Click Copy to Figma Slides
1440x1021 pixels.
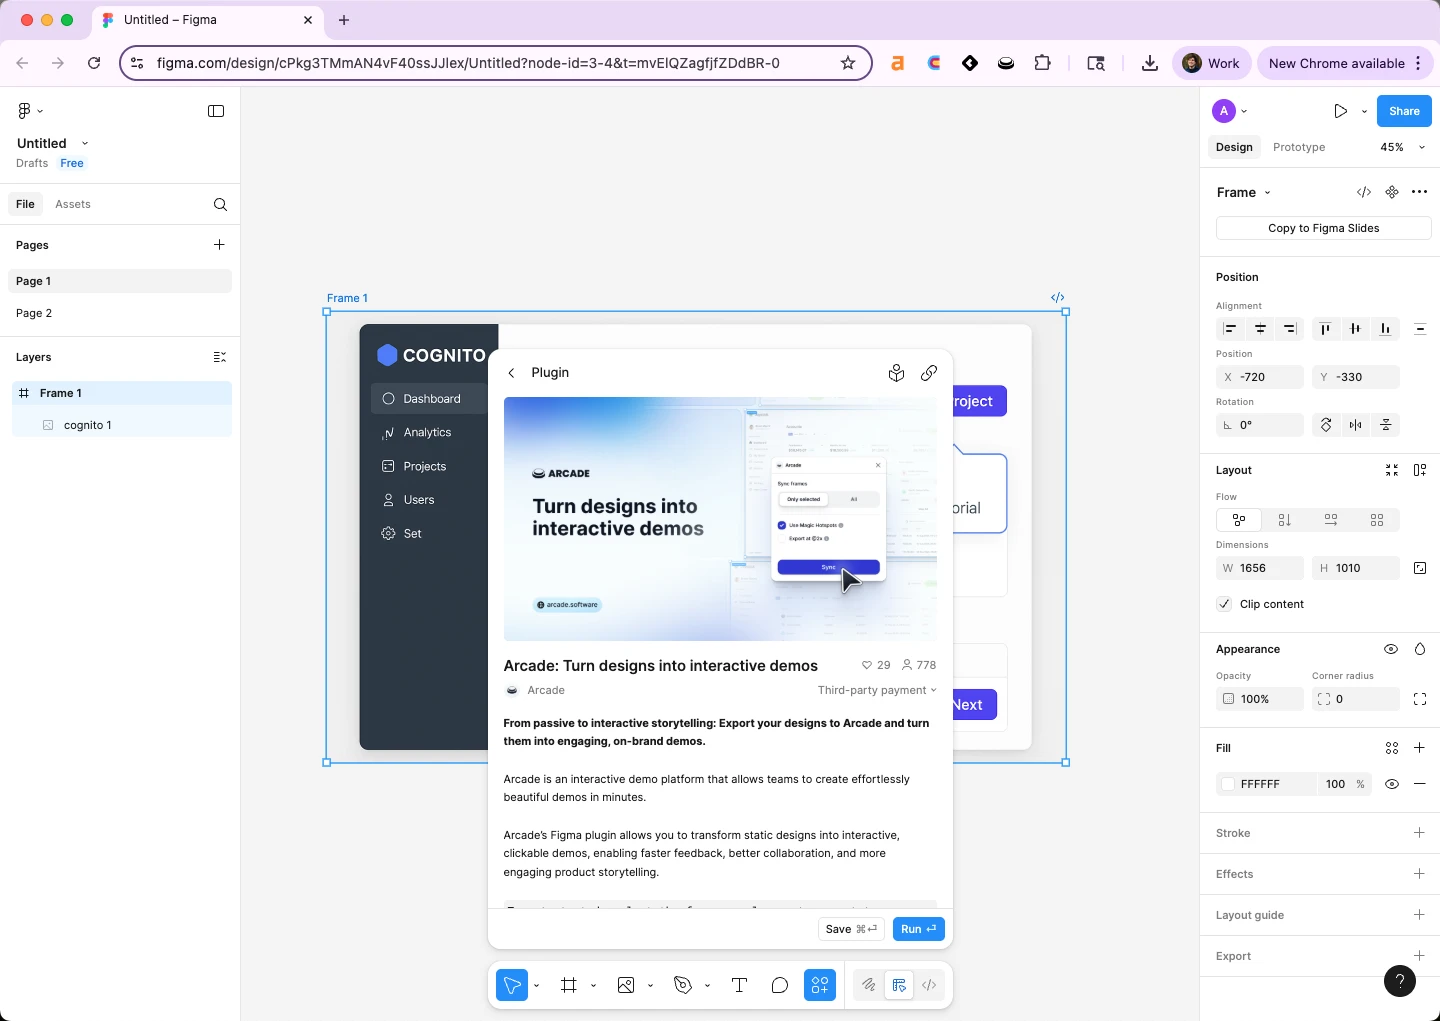pyautogui.click(x=1324, y=228)
